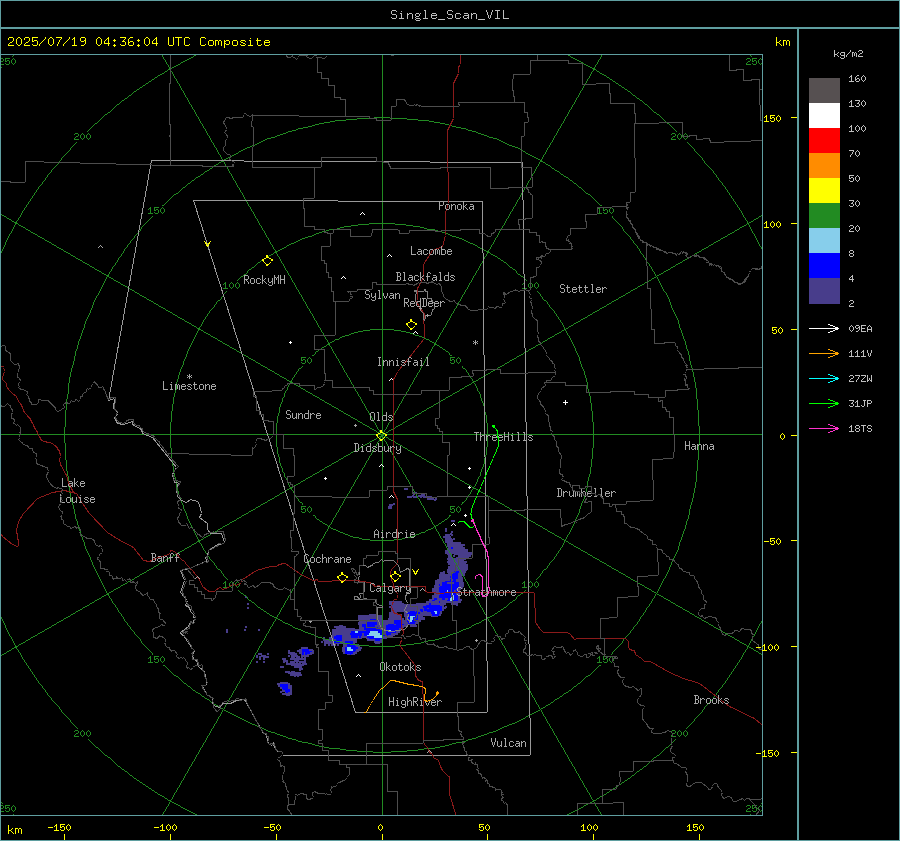Click the cyan 27ZW track arrow legend
This screenshot has width=900, height=841.
(824, 378)
